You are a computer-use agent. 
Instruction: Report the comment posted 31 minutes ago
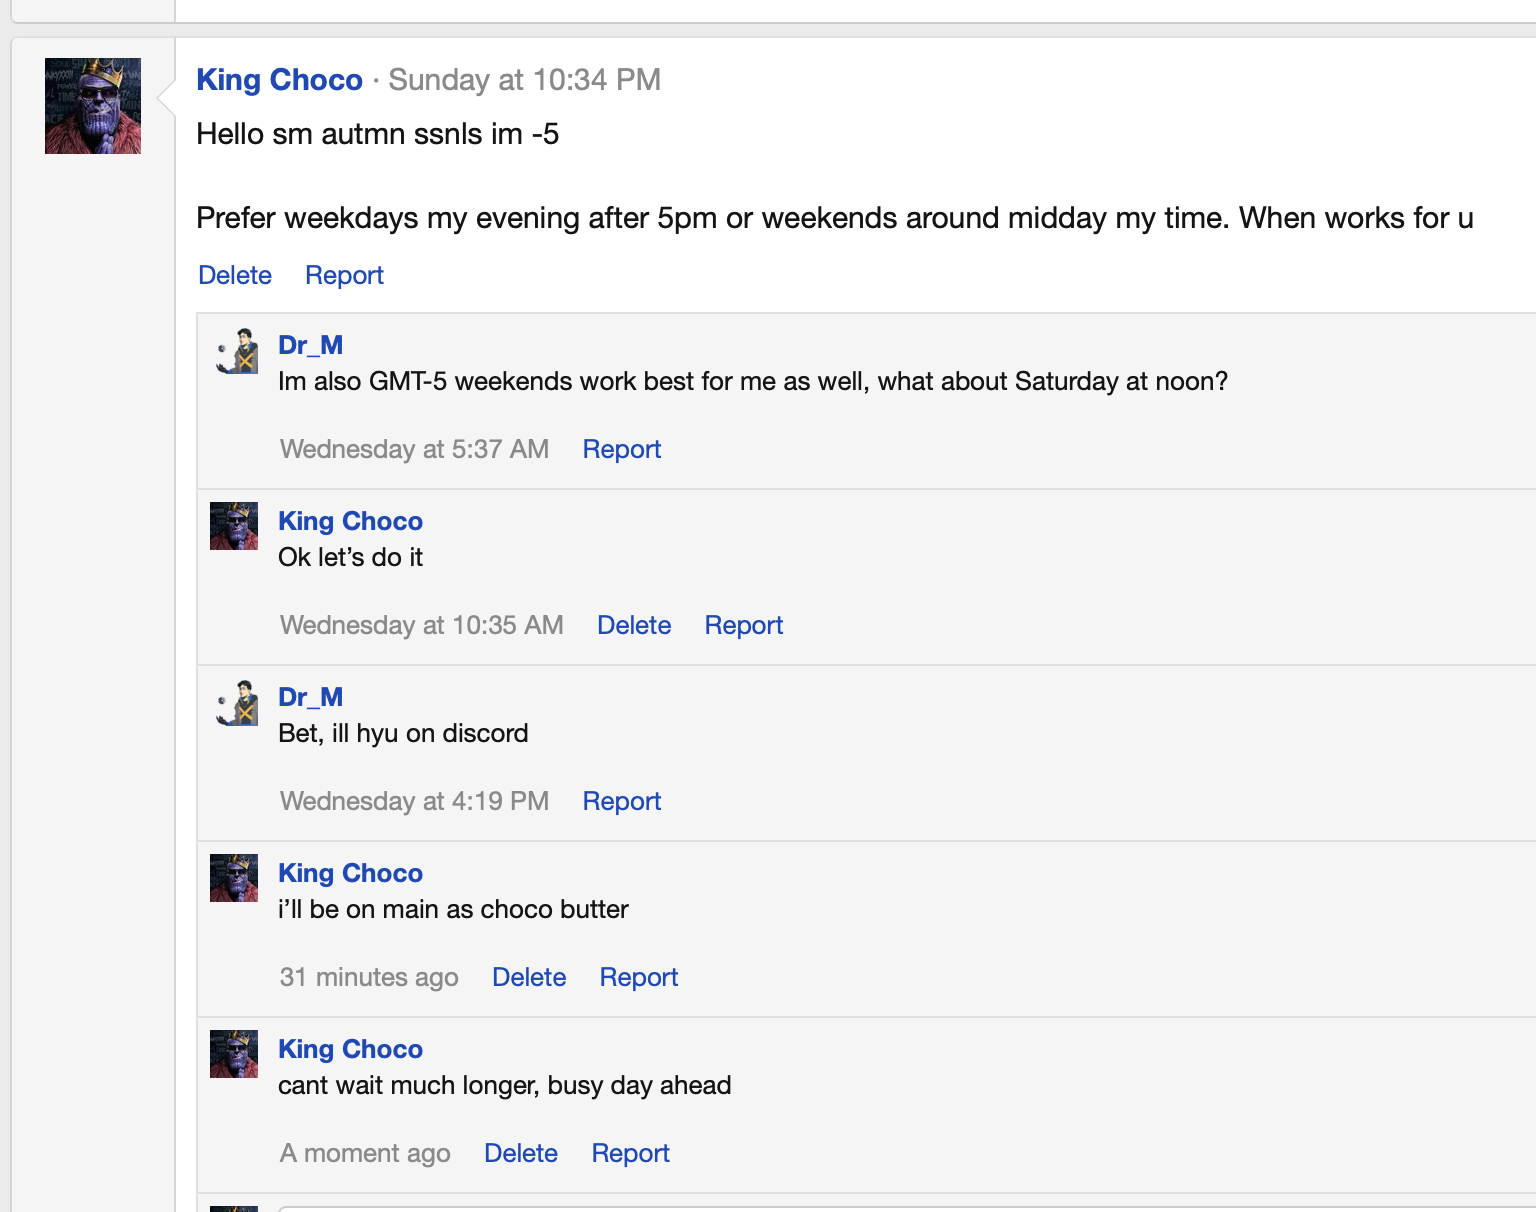638,977
